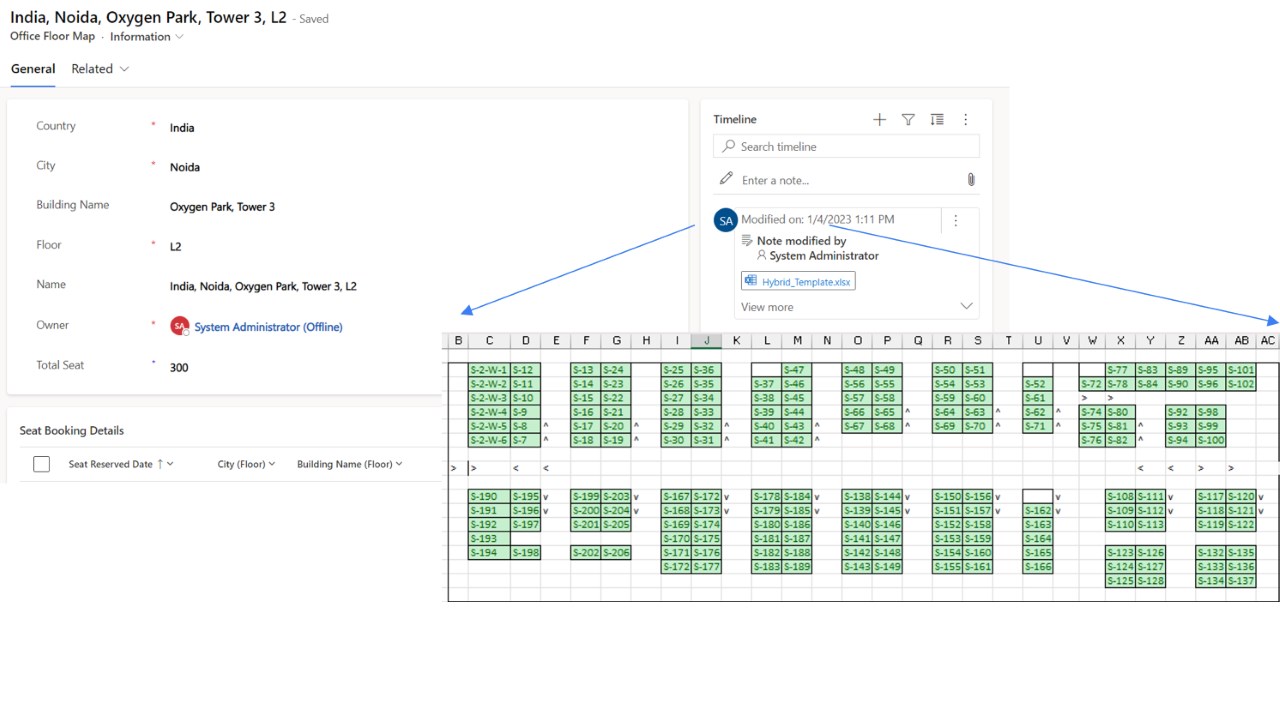Click the timeline sort/list view icon
The image size is (1280, 720).
pos(937,120)
